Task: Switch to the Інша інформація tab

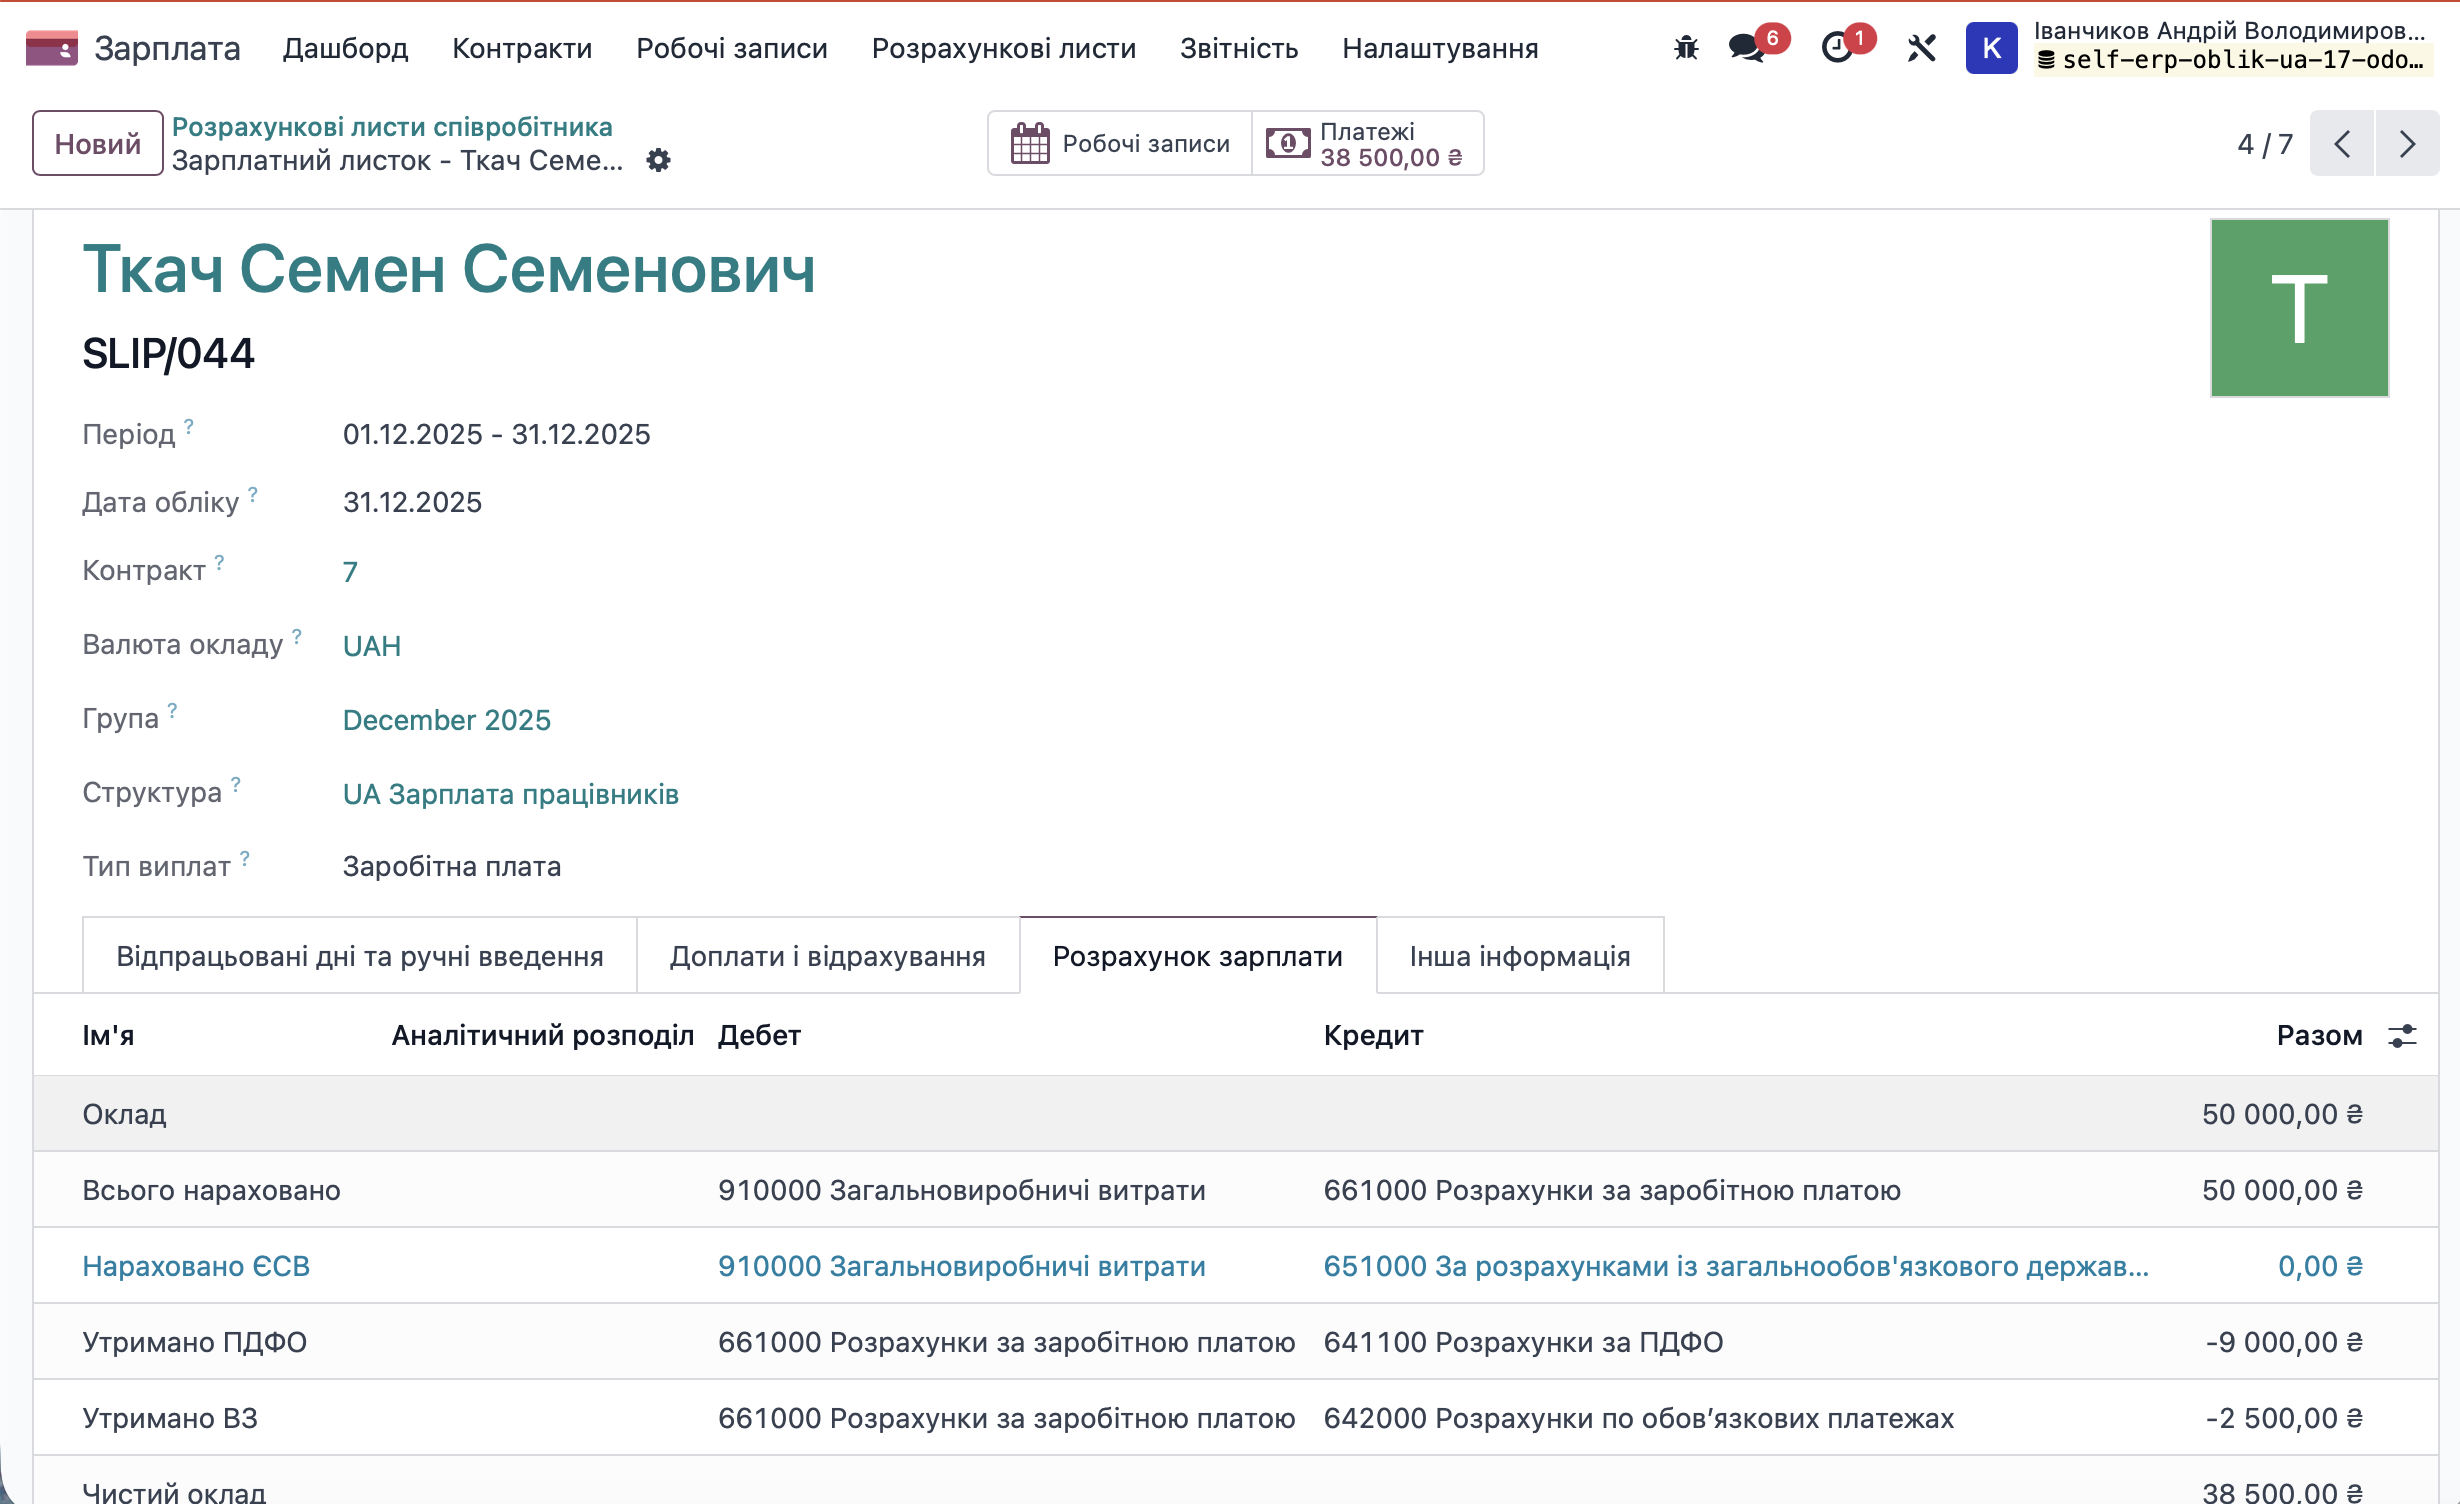Action: (x=1520, y=955)
